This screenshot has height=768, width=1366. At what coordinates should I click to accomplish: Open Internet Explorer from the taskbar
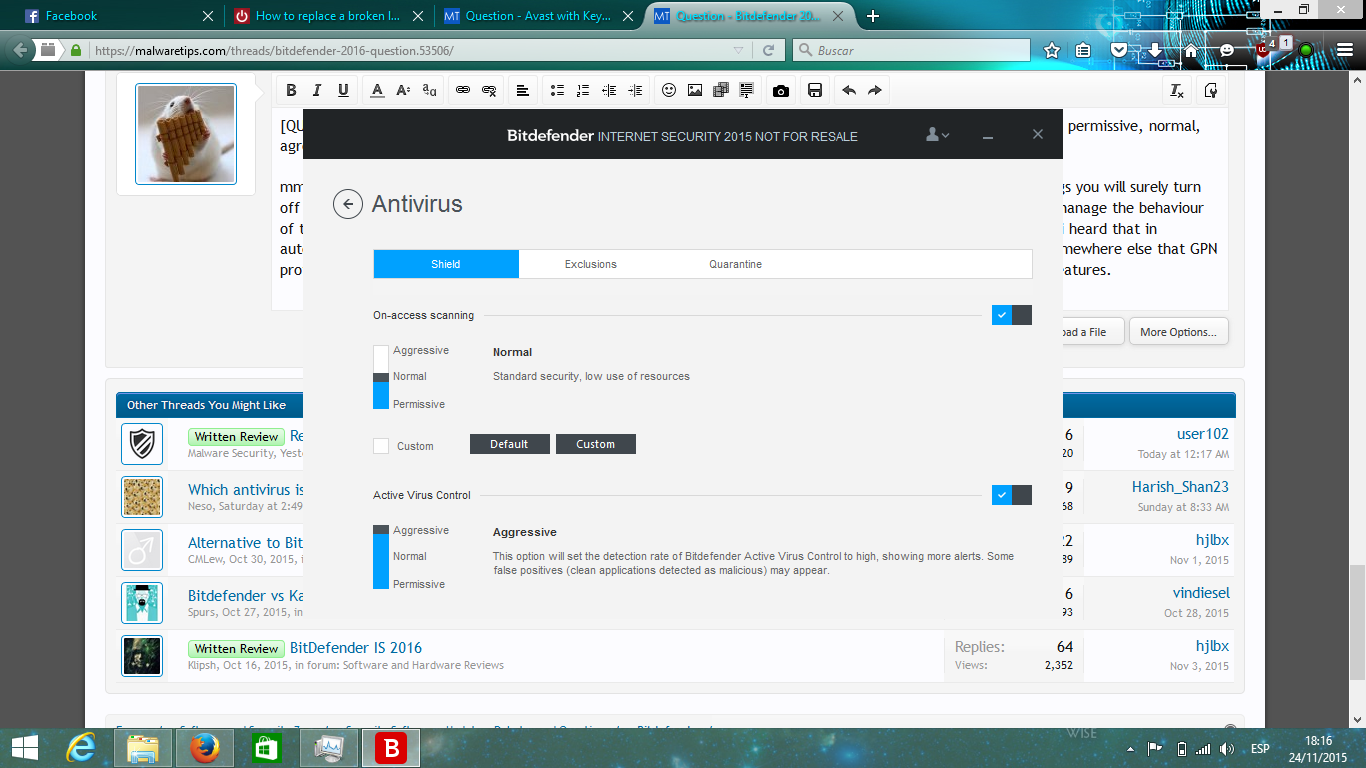click(x=80, y=748)
